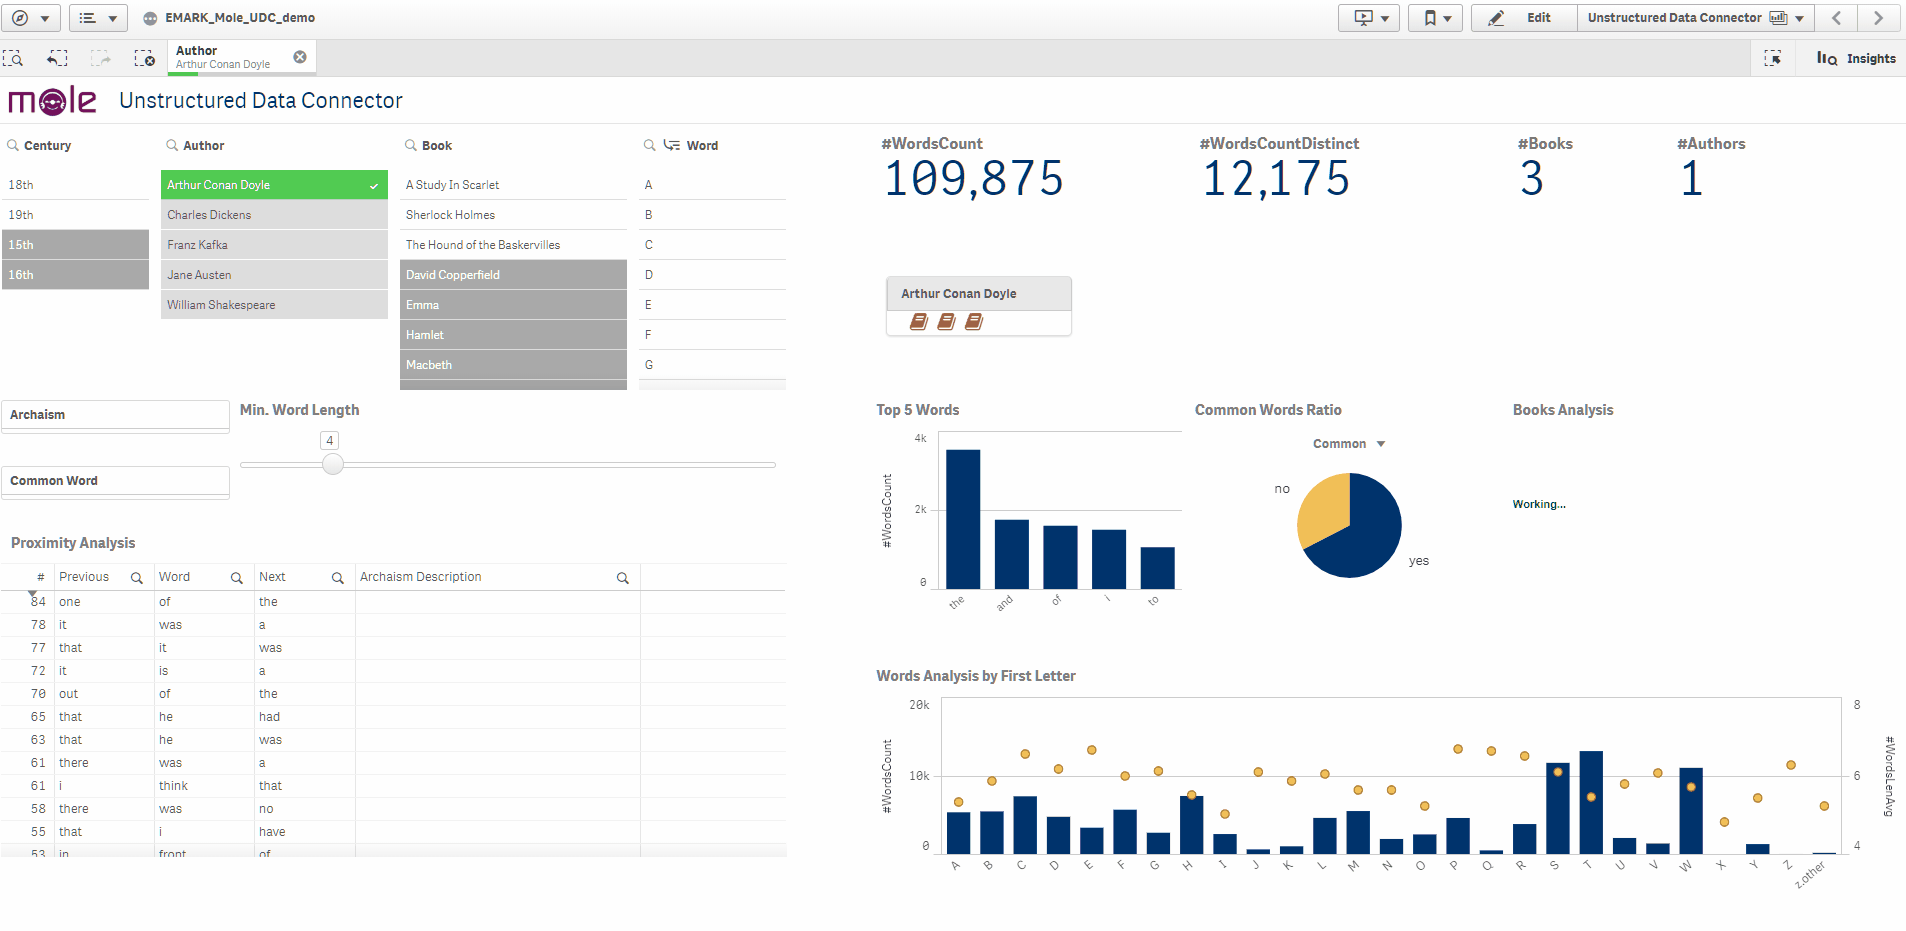
Task: Click the app info icon beside EMARK_Mole_UDC_demo
Action: [x=150, y=18]
